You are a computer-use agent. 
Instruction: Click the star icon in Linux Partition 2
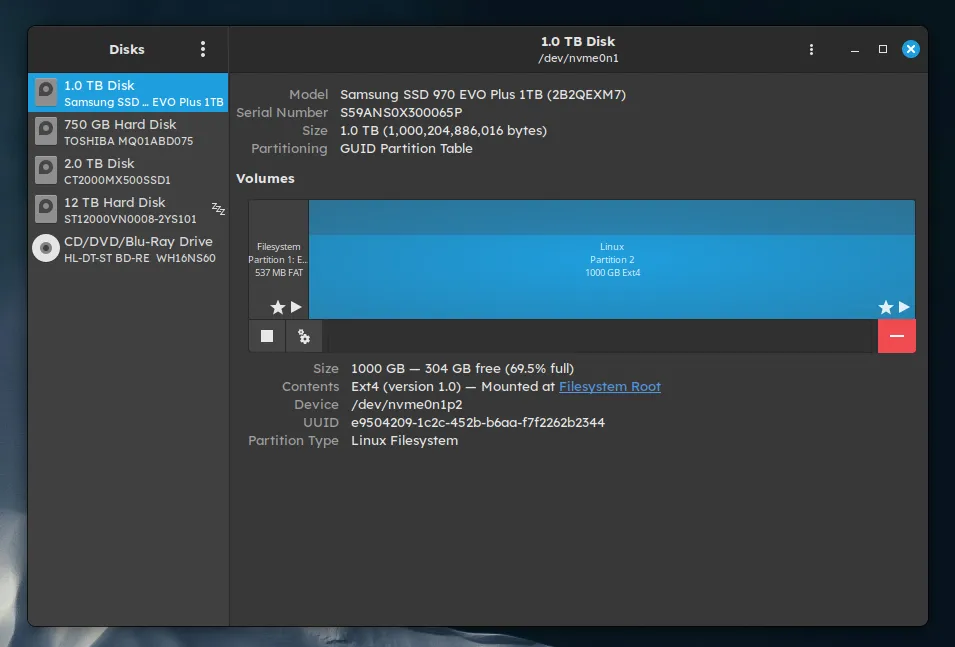[x=885, y=307]
